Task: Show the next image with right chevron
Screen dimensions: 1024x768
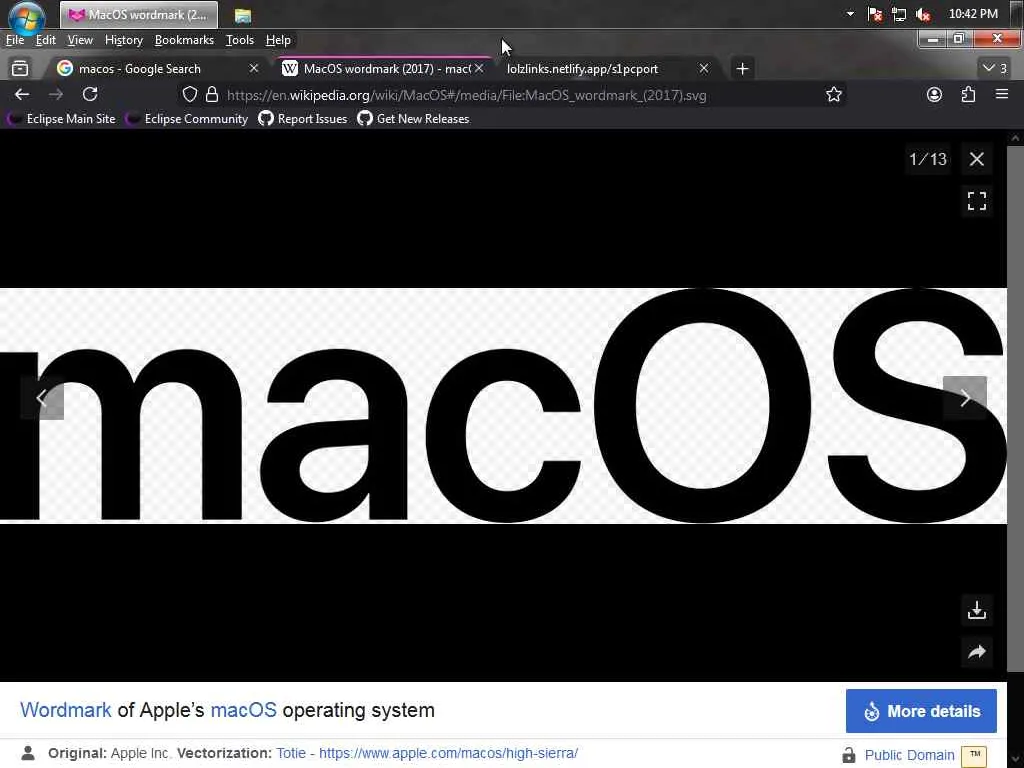Action: 965,398
